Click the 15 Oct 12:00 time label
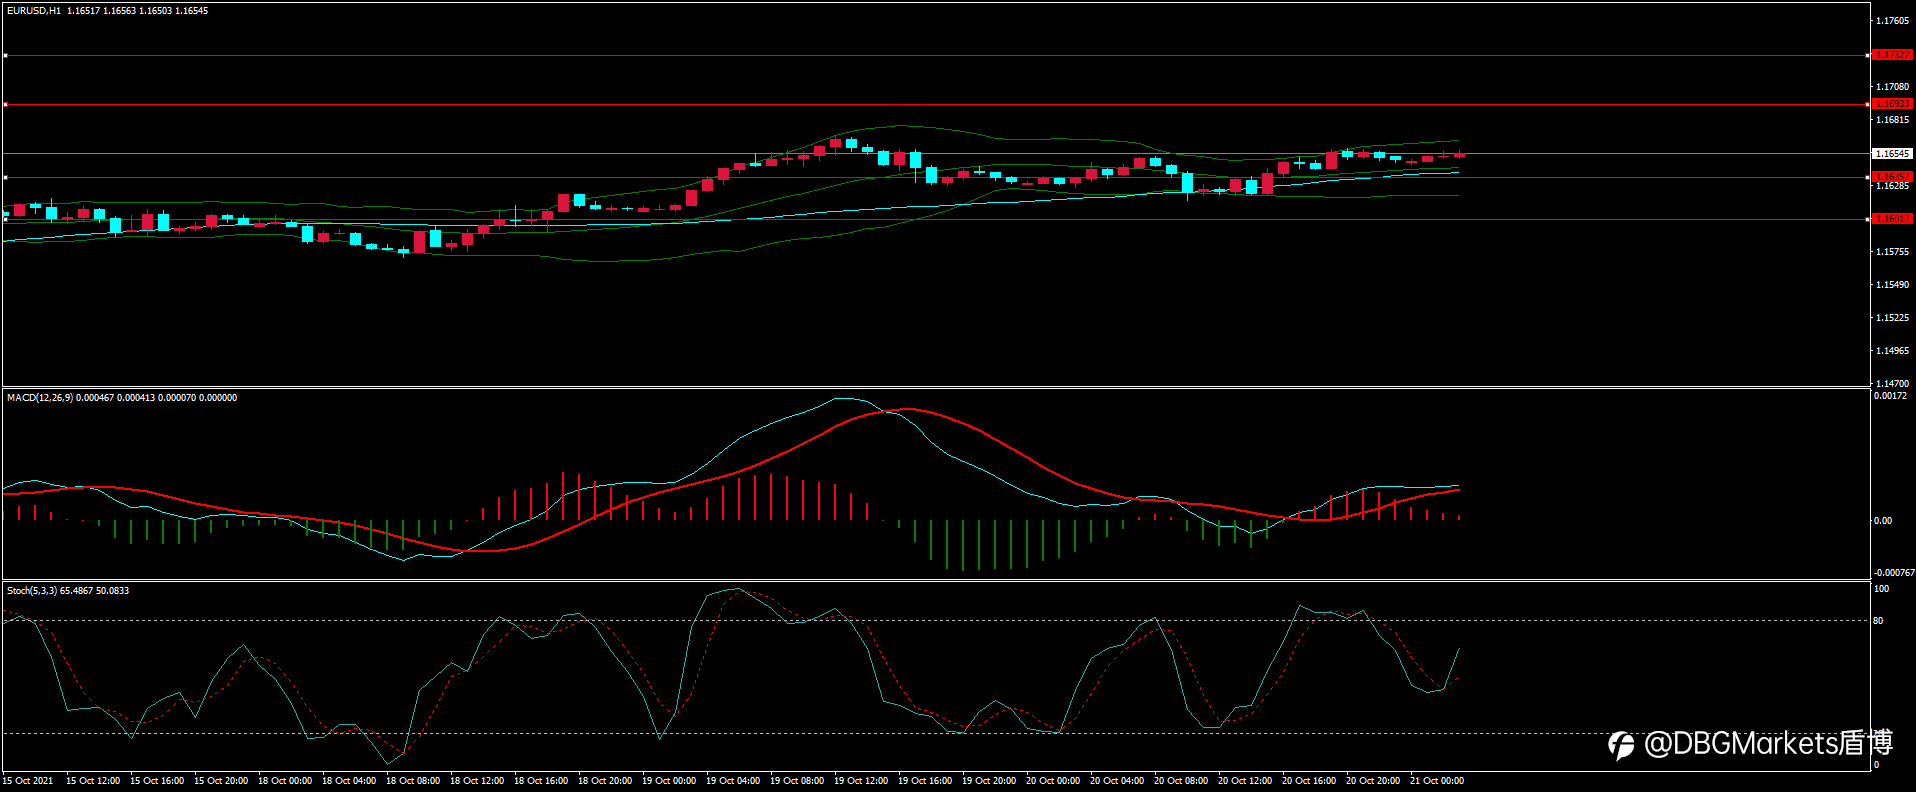Screen dimensions: 1916x792 point(93,781)
